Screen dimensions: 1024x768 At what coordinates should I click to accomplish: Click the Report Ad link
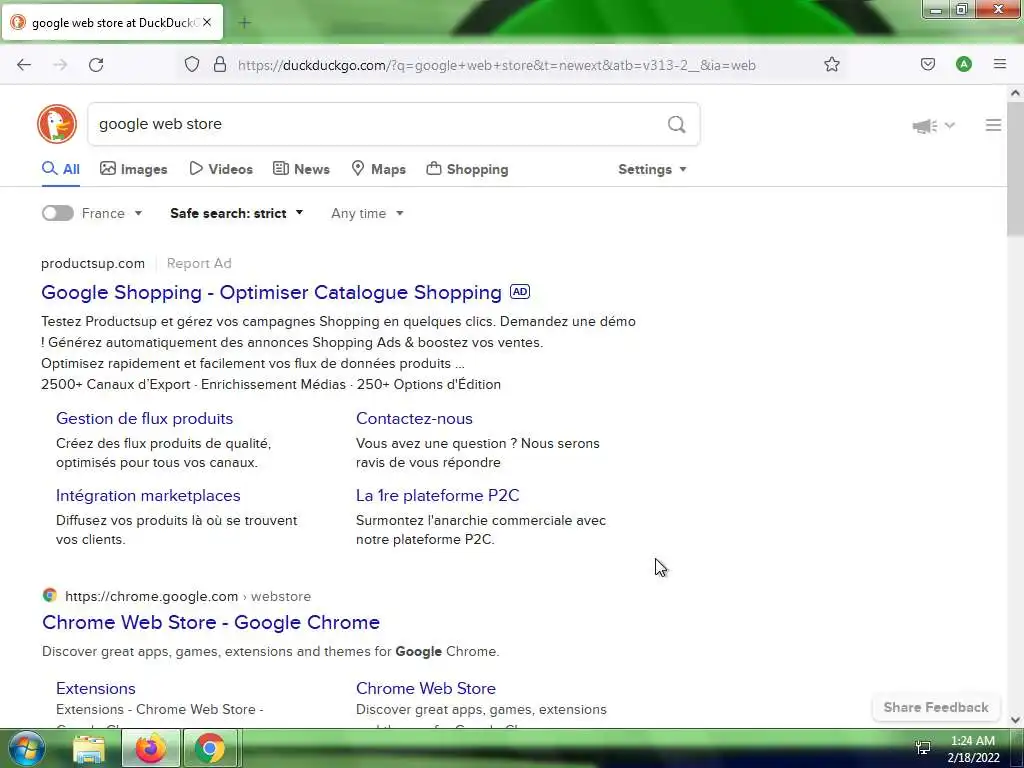199,263
